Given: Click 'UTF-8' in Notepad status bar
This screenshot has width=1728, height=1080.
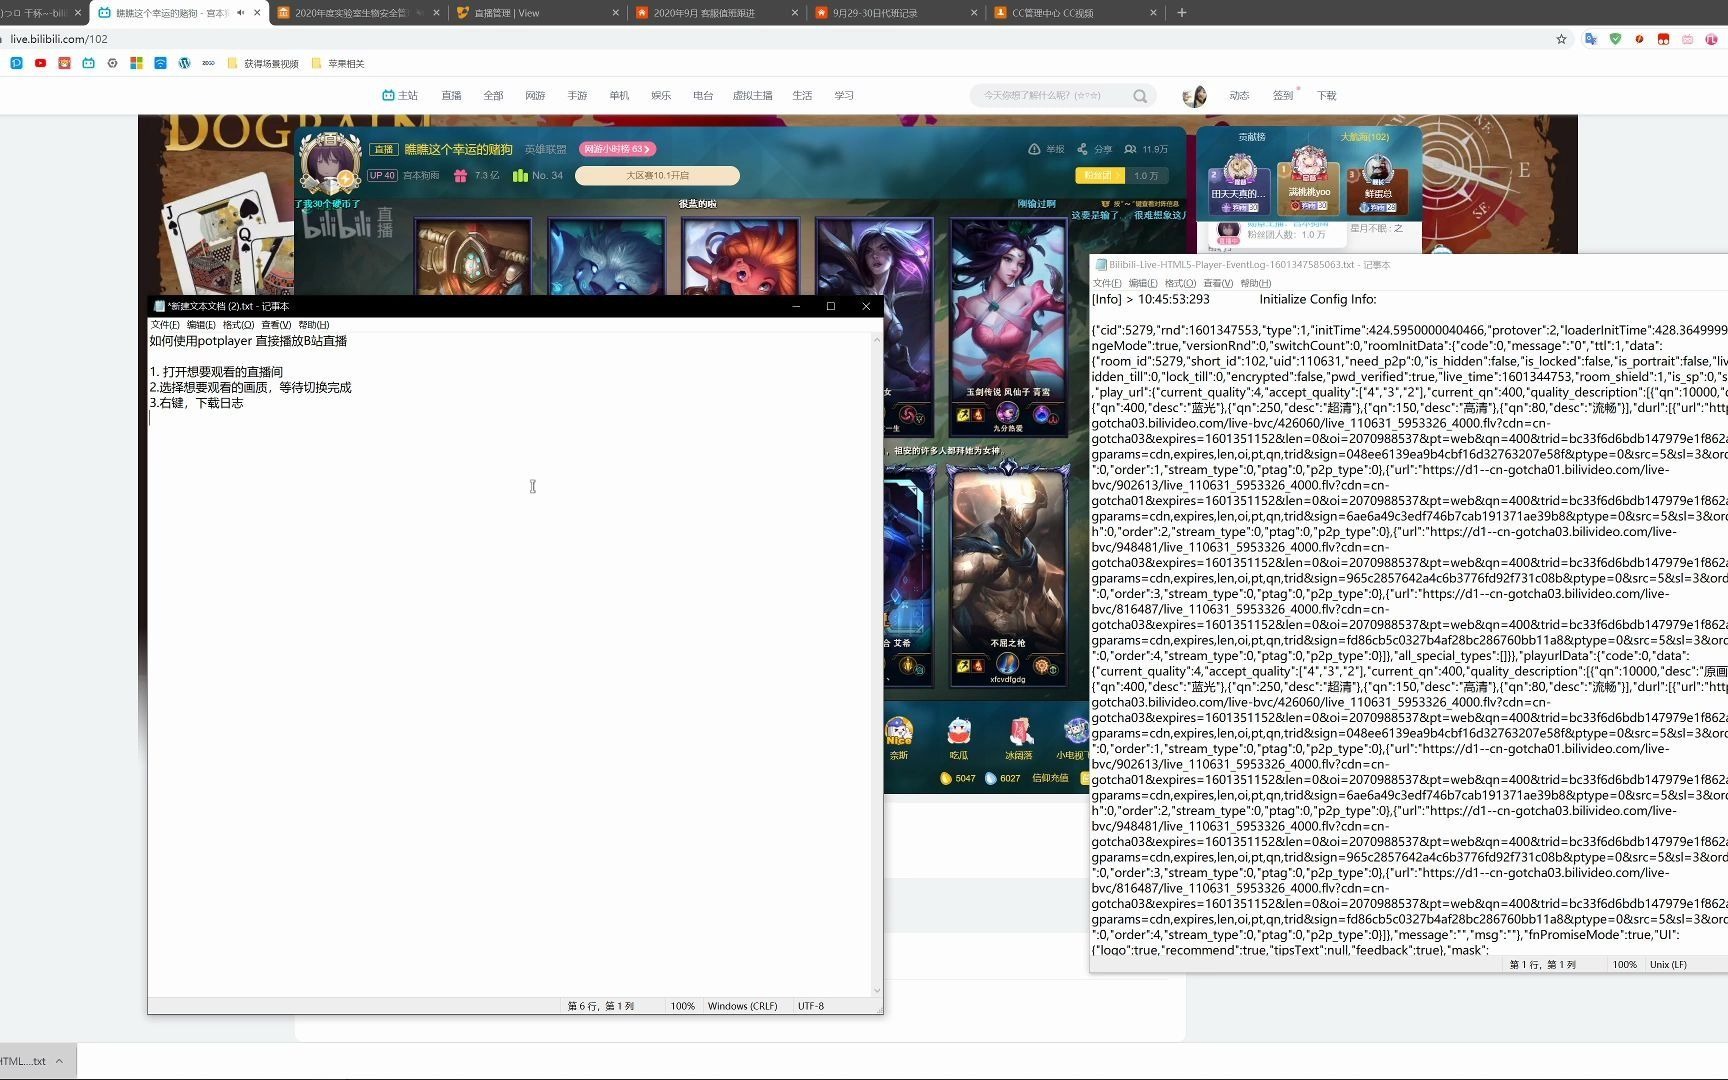Looking at the screenshot, I should [x=811, y=1006].
